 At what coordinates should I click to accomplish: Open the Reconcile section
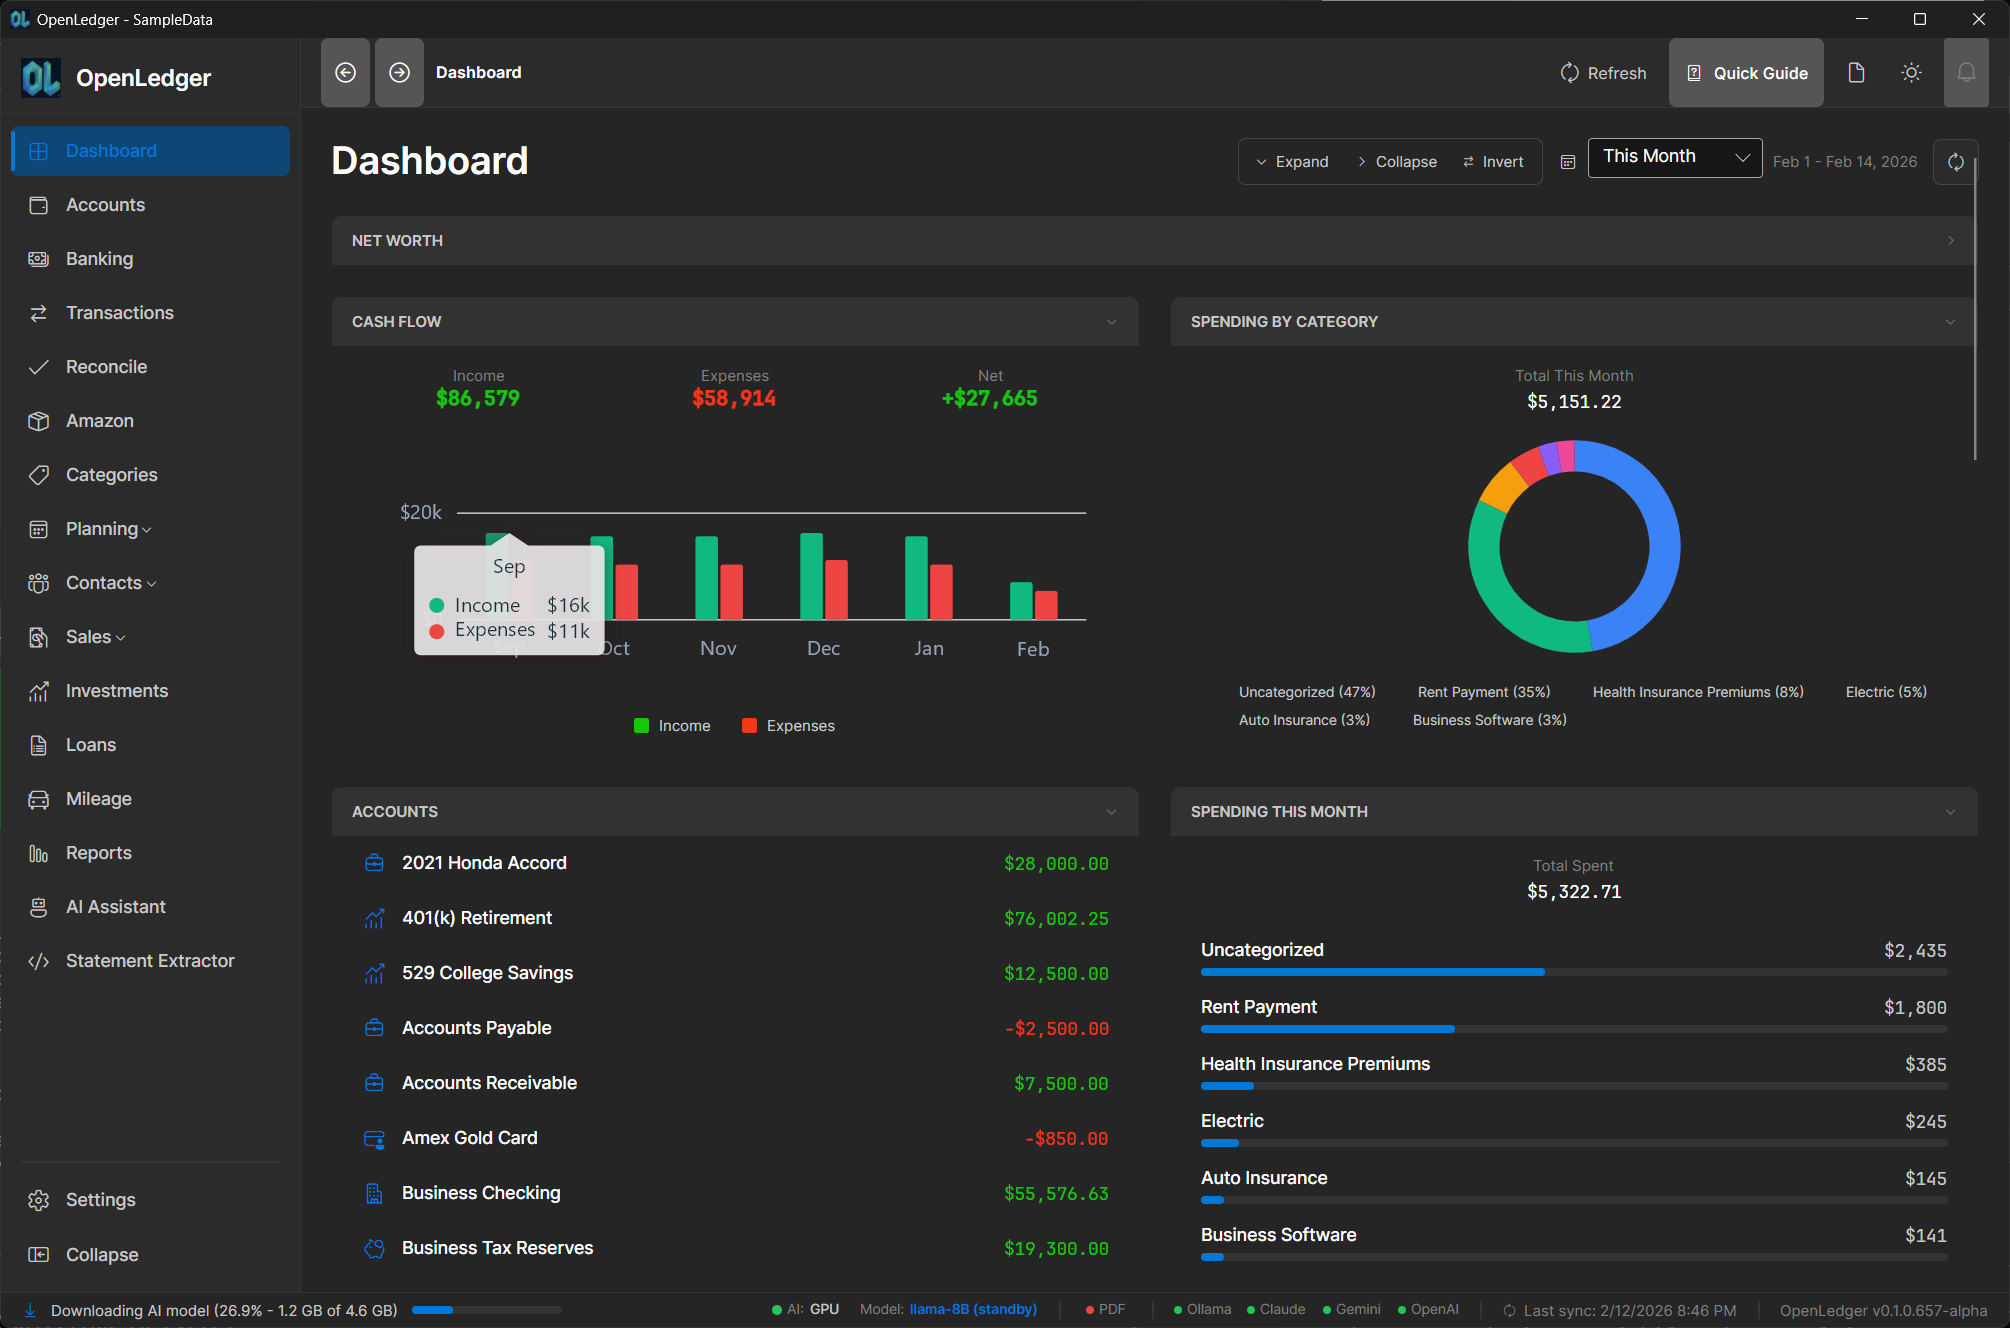pyautogui.click(x=106, y=366)
